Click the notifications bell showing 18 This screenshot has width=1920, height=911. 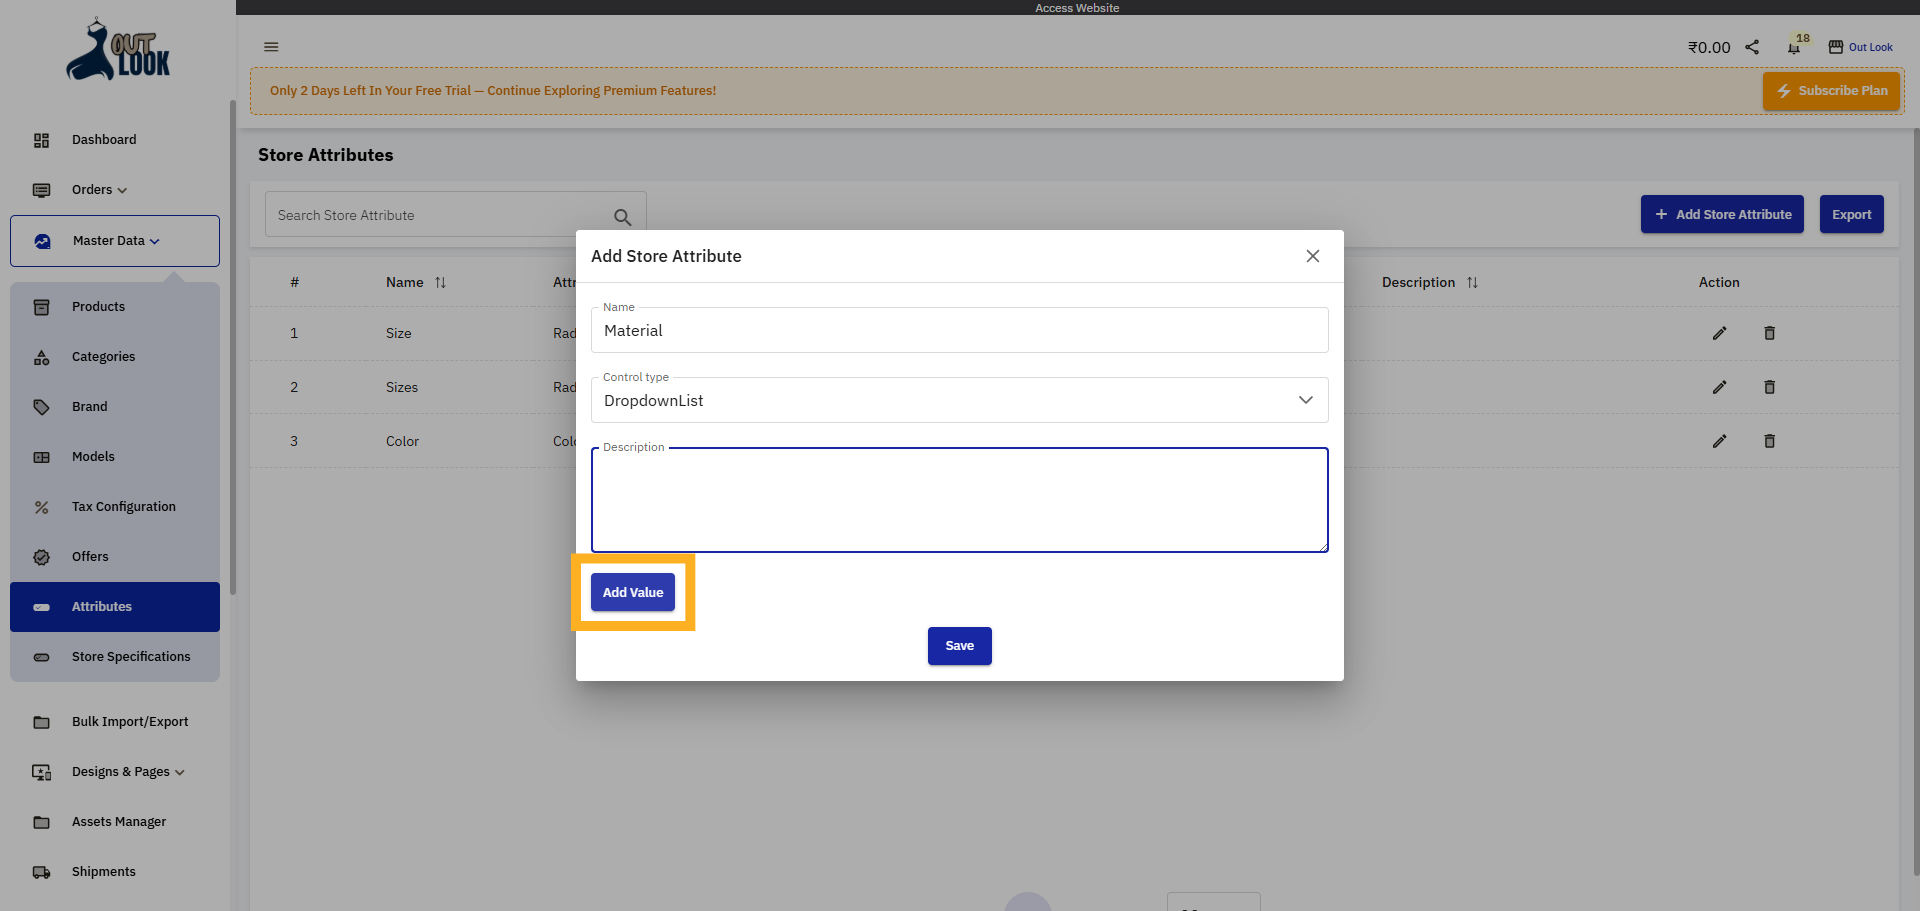point(1791,47)
